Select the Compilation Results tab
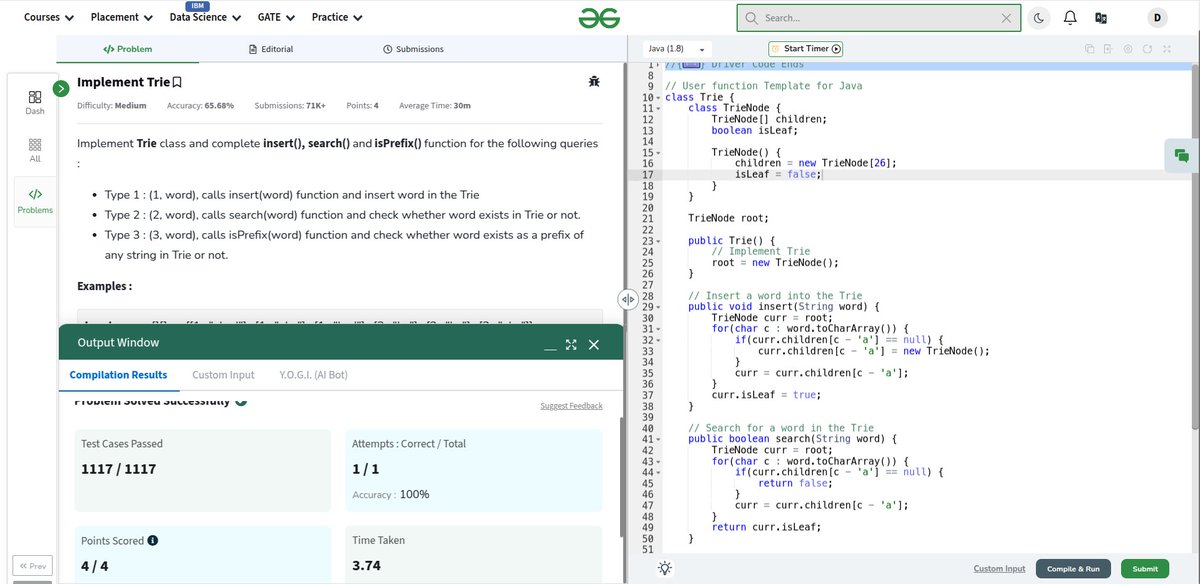1200x584 pixels. 118,375
